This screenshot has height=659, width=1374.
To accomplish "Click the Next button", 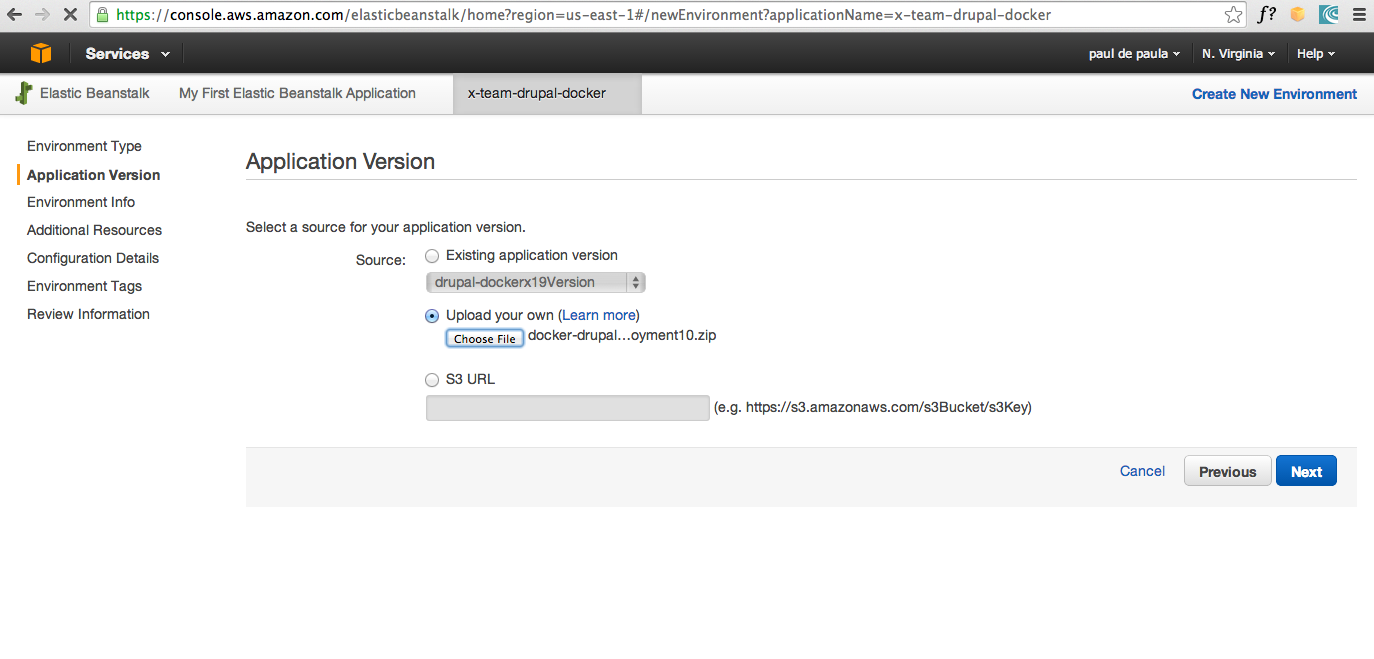I will coord(1306,471).
